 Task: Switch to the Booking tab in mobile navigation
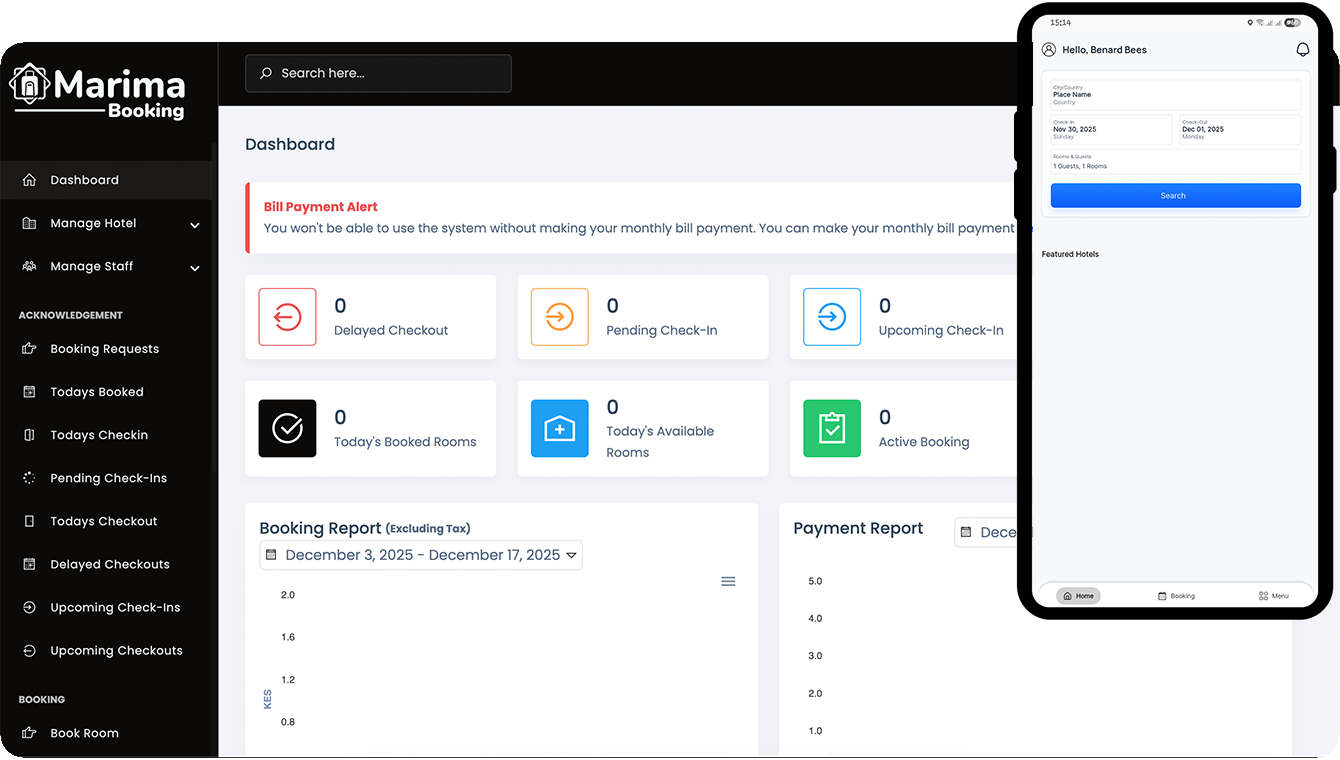click(1178, 595)
